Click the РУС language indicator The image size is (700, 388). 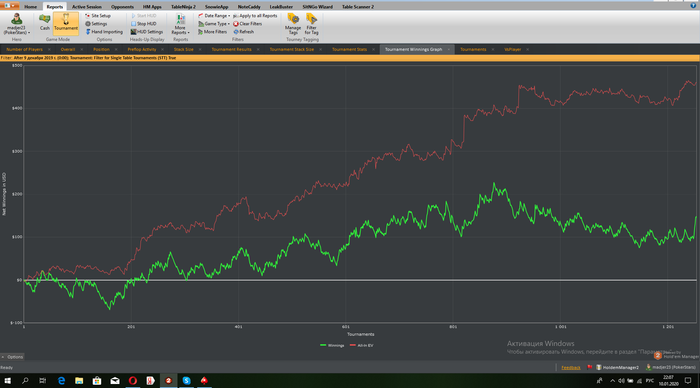coord(650,380)
